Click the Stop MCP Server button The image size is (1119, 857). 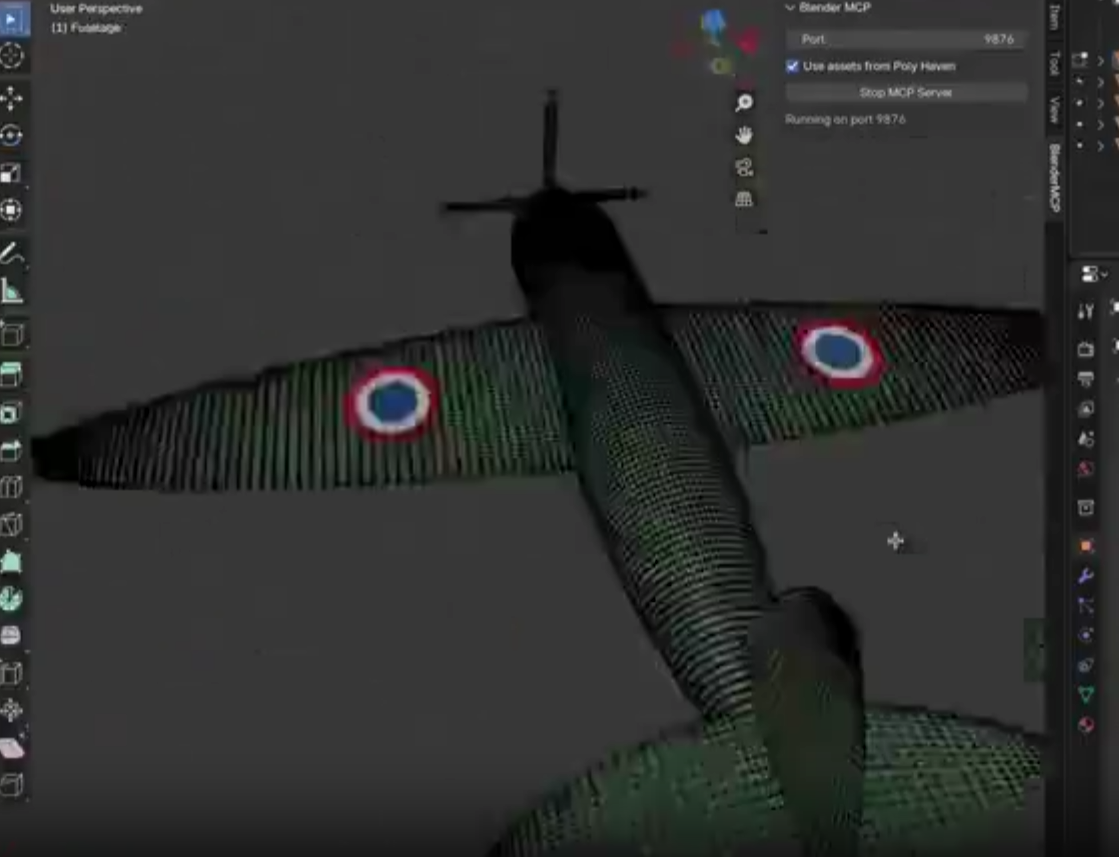[906, 93]
